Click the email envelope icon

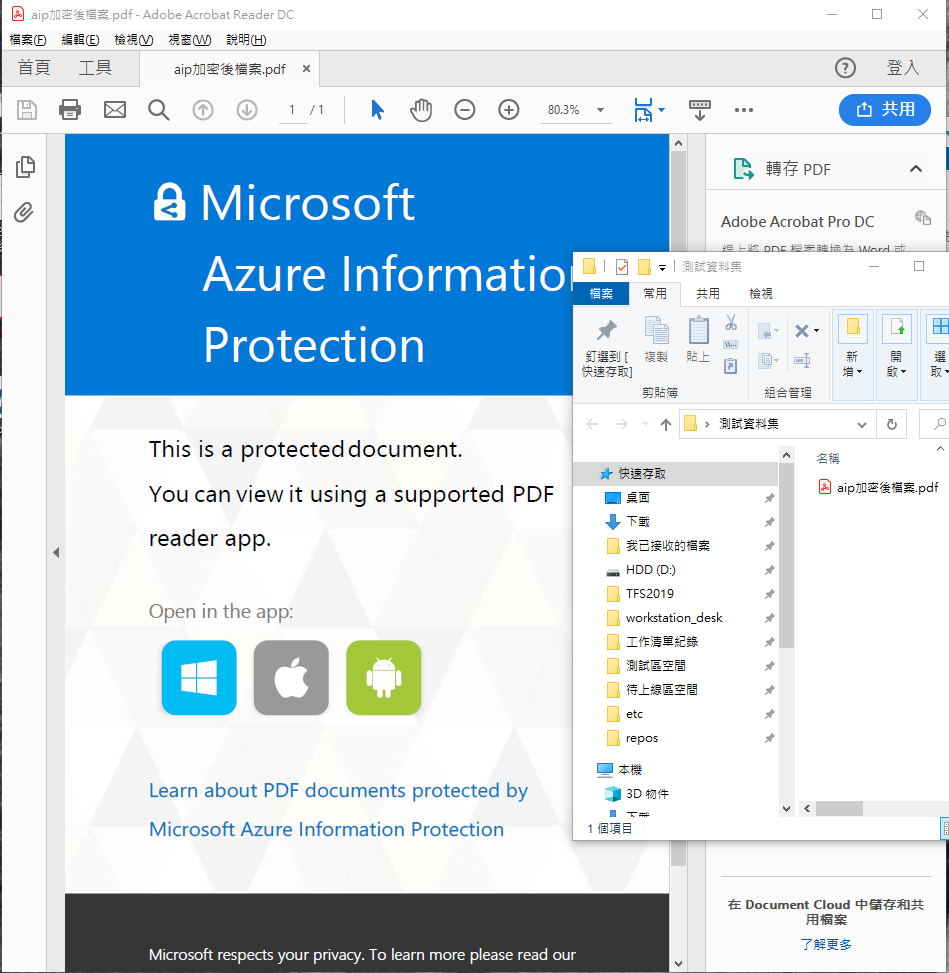click(x=115, y=110)
